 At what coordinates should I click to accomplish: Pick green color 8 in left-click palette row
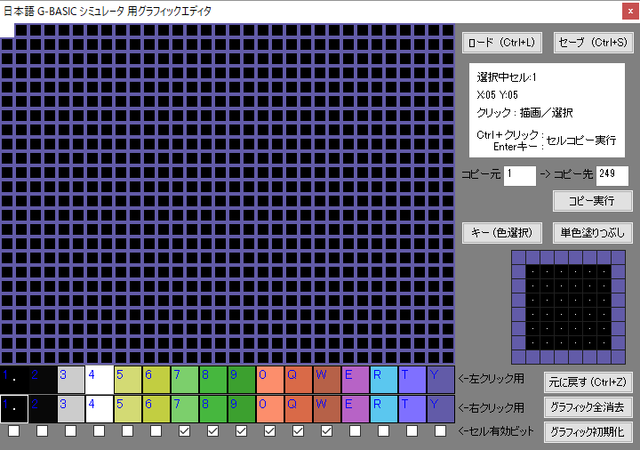213,380
